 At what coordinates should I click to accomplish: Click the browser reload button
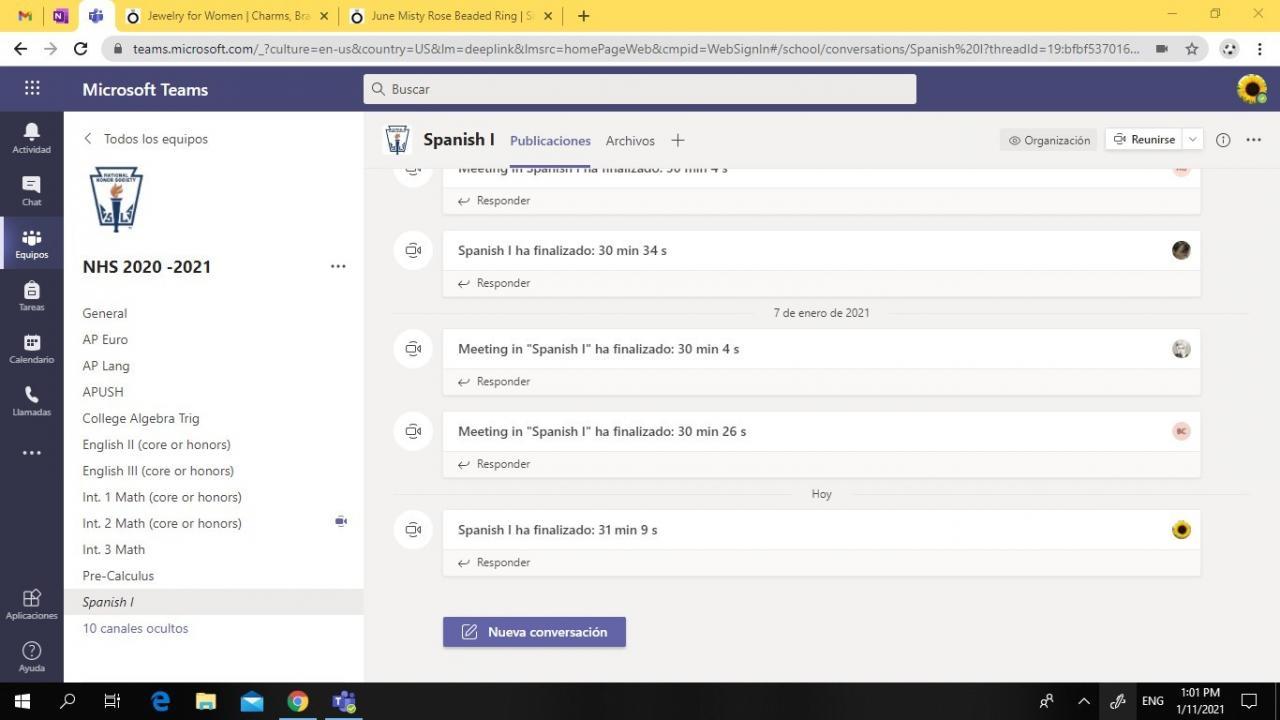tap(81, 48)
